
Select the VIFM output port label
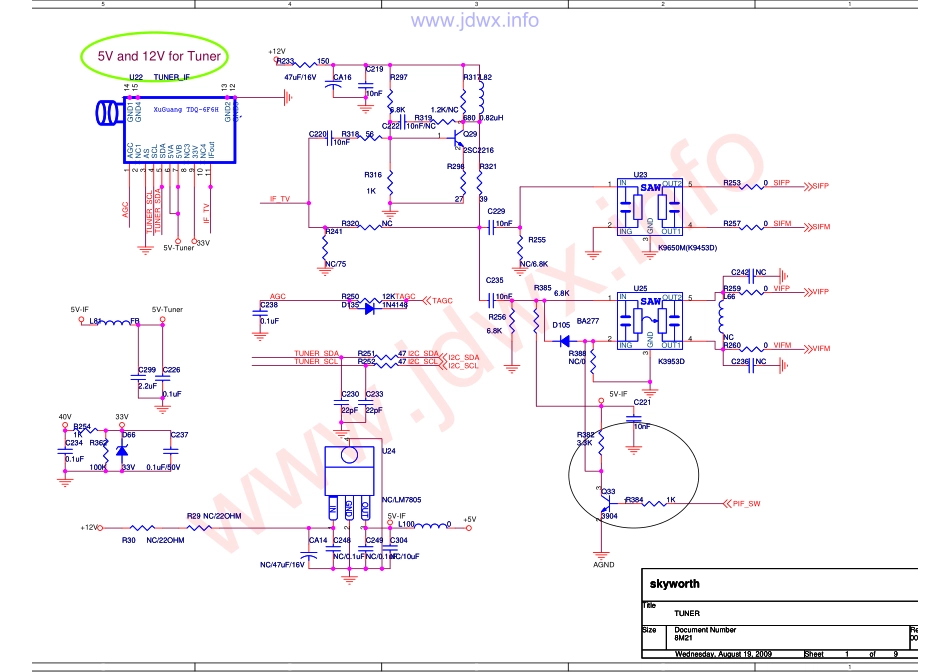point(820,348)
